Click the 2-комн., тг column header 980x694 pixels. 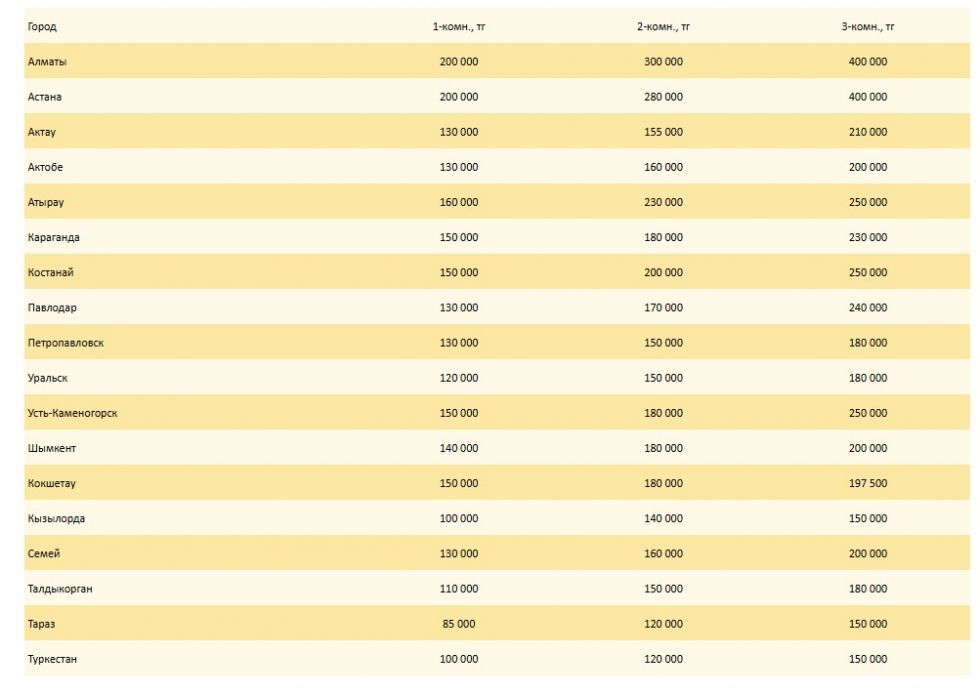(x=663, y=27)
